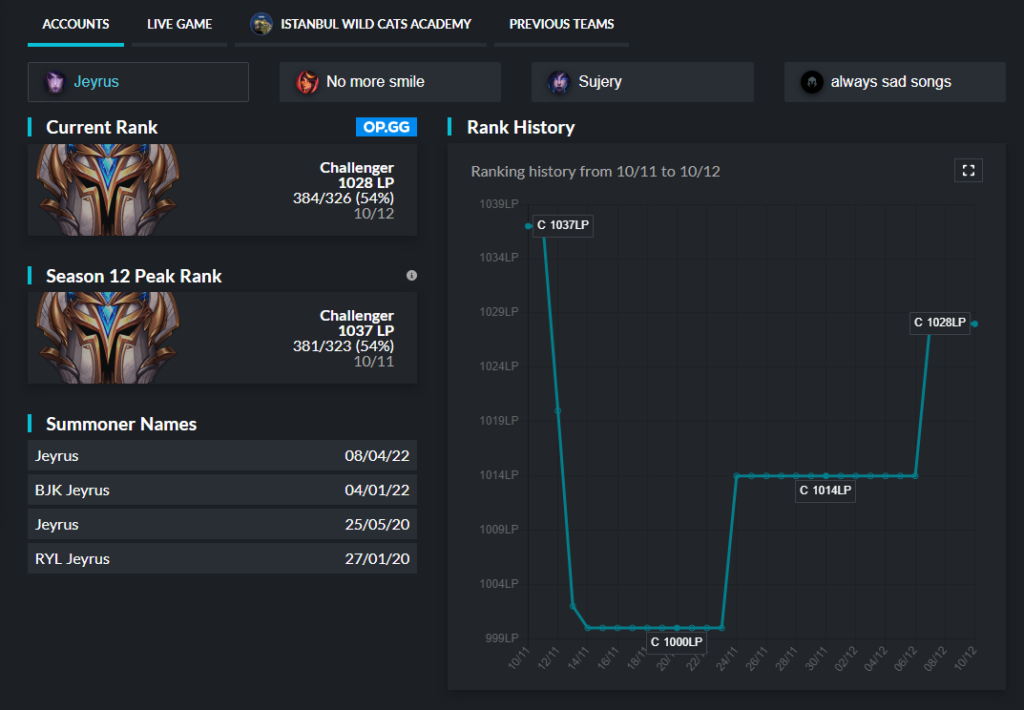Click the Season 12 Peak Challenger emblem
The width and height of the screenshot is (1024, 710).
[108, 338]
